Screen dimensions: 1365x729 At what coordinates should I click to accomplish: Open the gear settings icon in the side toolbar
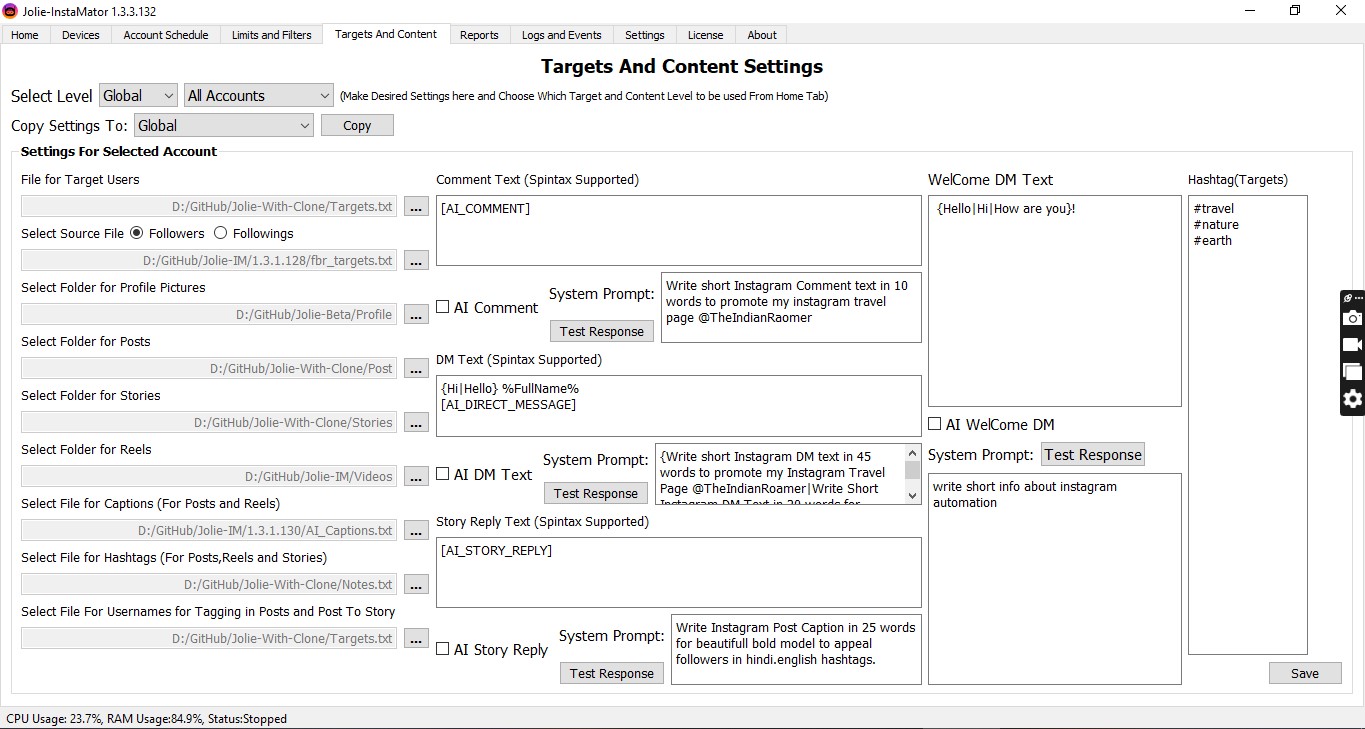pyautogui.click(x=1352, y=398)
